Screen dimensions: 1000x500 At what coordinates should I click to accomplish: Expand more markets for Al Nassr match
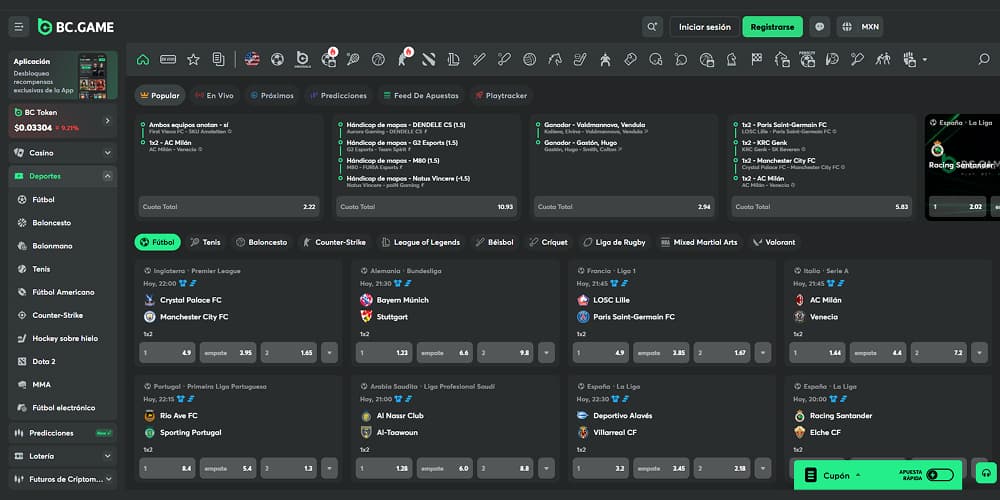[x=546, y=468]
